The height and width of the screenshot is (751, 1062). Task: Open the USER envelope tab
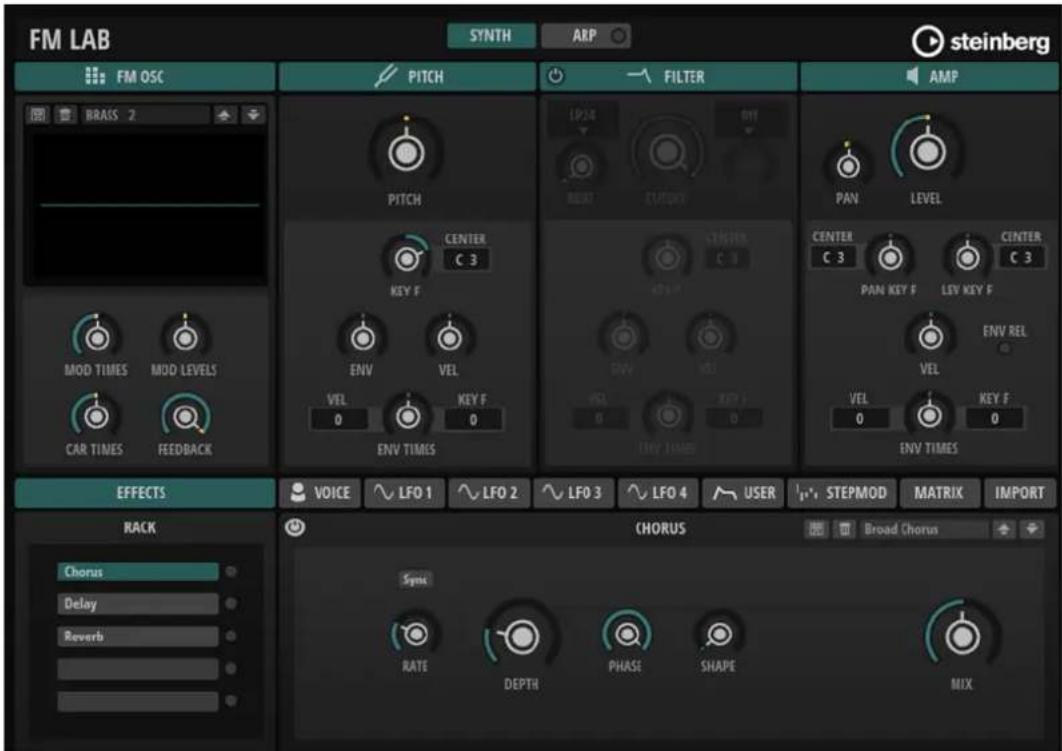click(743, 492)
